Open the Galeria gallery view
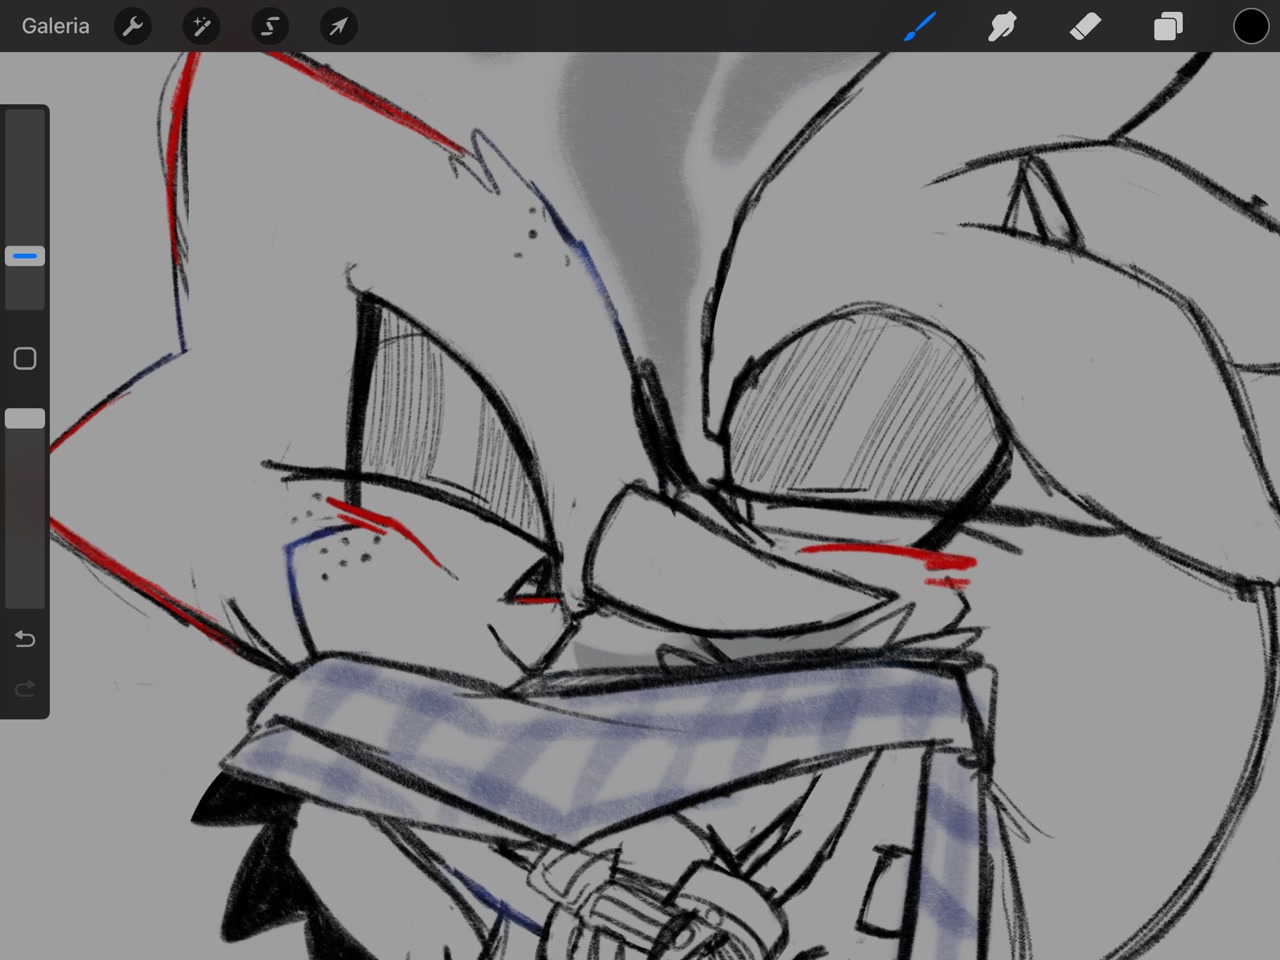This screenshot has height=960, width=1280. click(55, 26)
